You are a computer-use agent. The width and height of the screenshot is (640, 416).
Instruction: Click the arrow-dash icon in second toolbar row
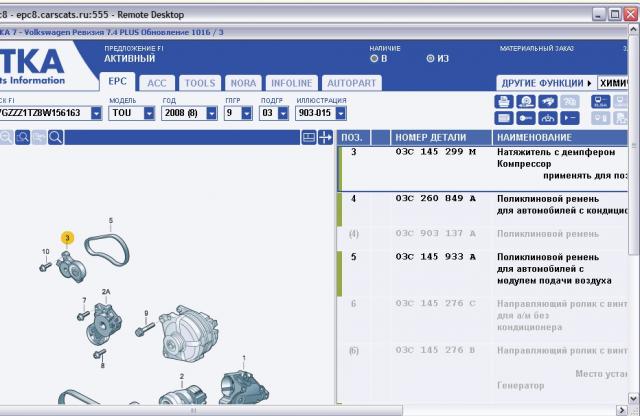(x=570, y=118)
